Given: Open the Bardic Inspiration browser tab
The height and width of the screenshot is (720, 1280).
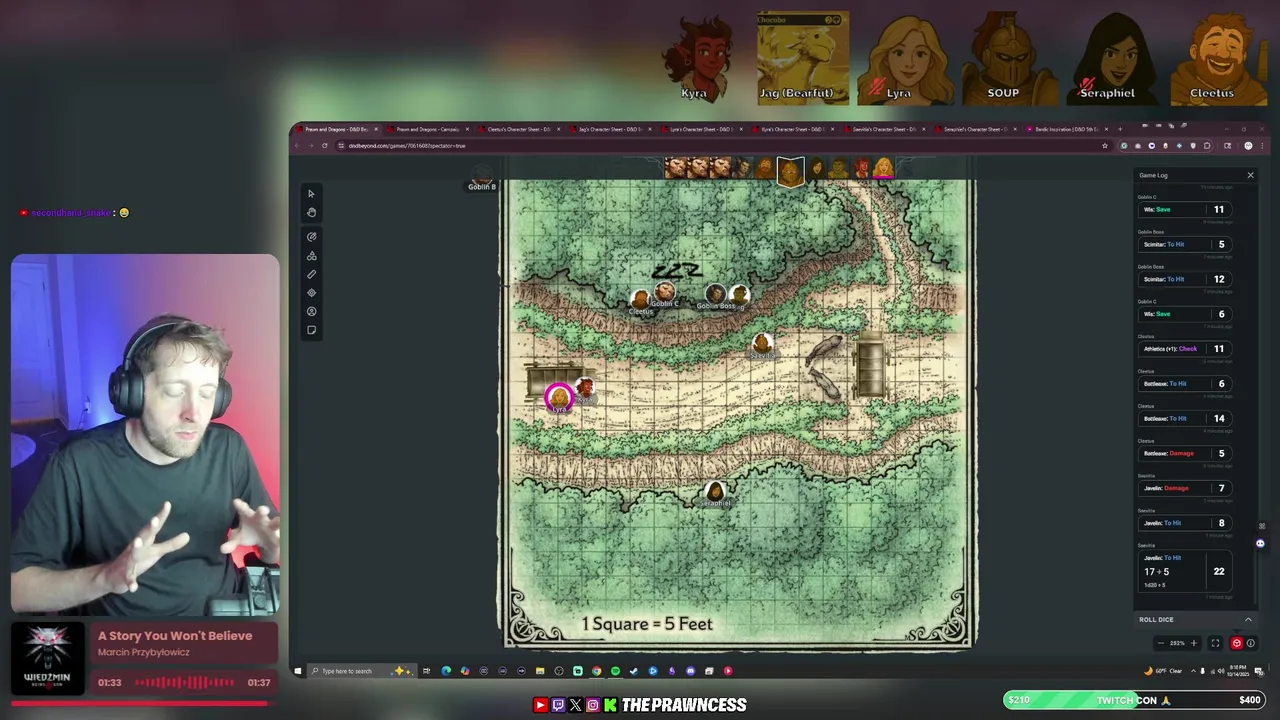Looking at the screenshot, I should pyautogui.click(x=1066, y=129).
